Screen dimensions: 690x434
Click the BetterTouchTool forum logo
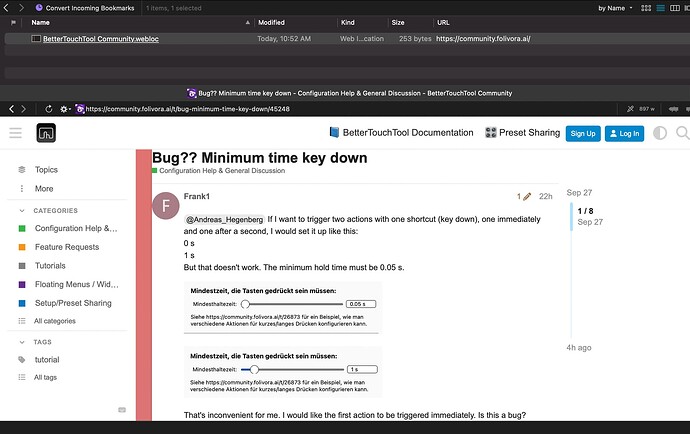tap(46, 133)
